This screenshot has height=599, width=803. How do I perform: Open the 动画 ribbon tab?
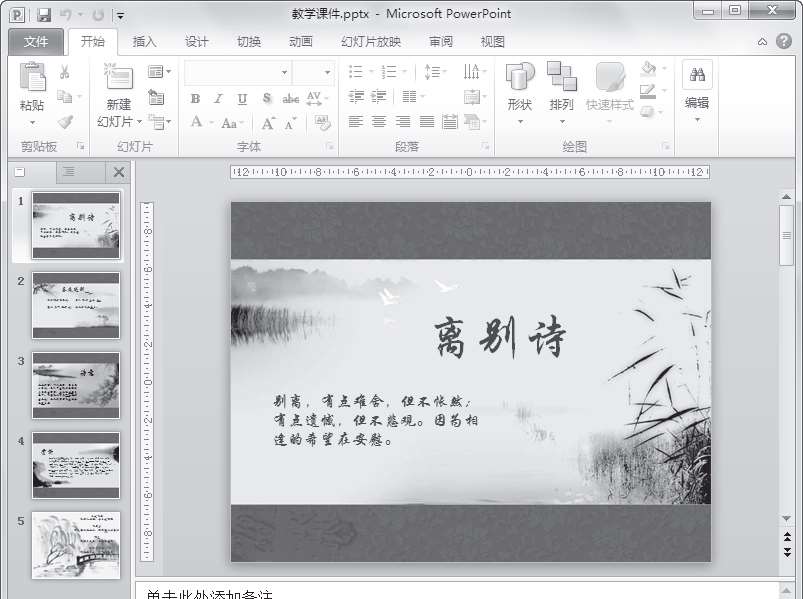[300, 42]
